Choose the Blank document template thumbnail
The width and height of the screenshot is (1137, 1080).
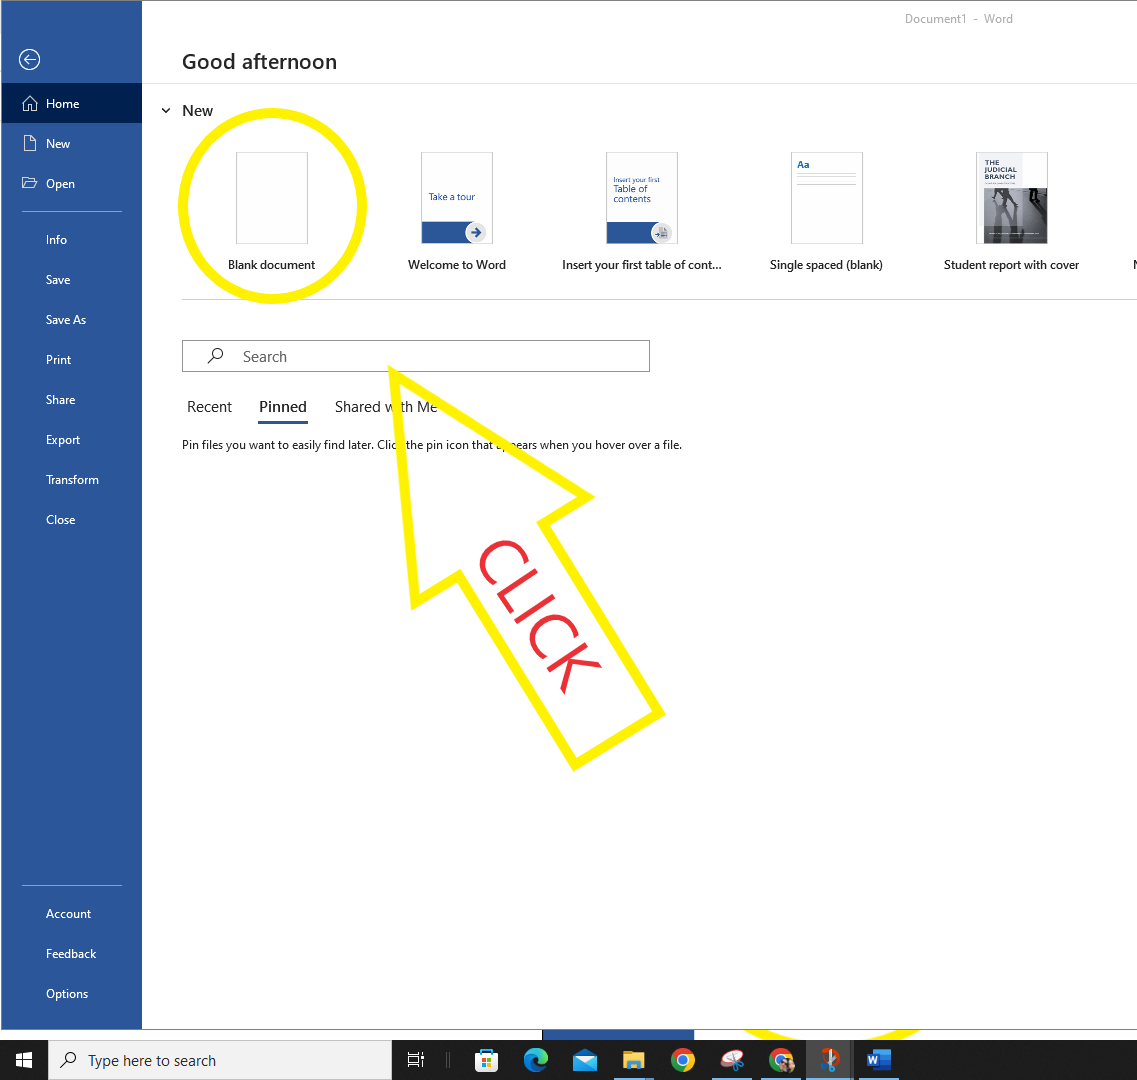(x=272, y=198)
